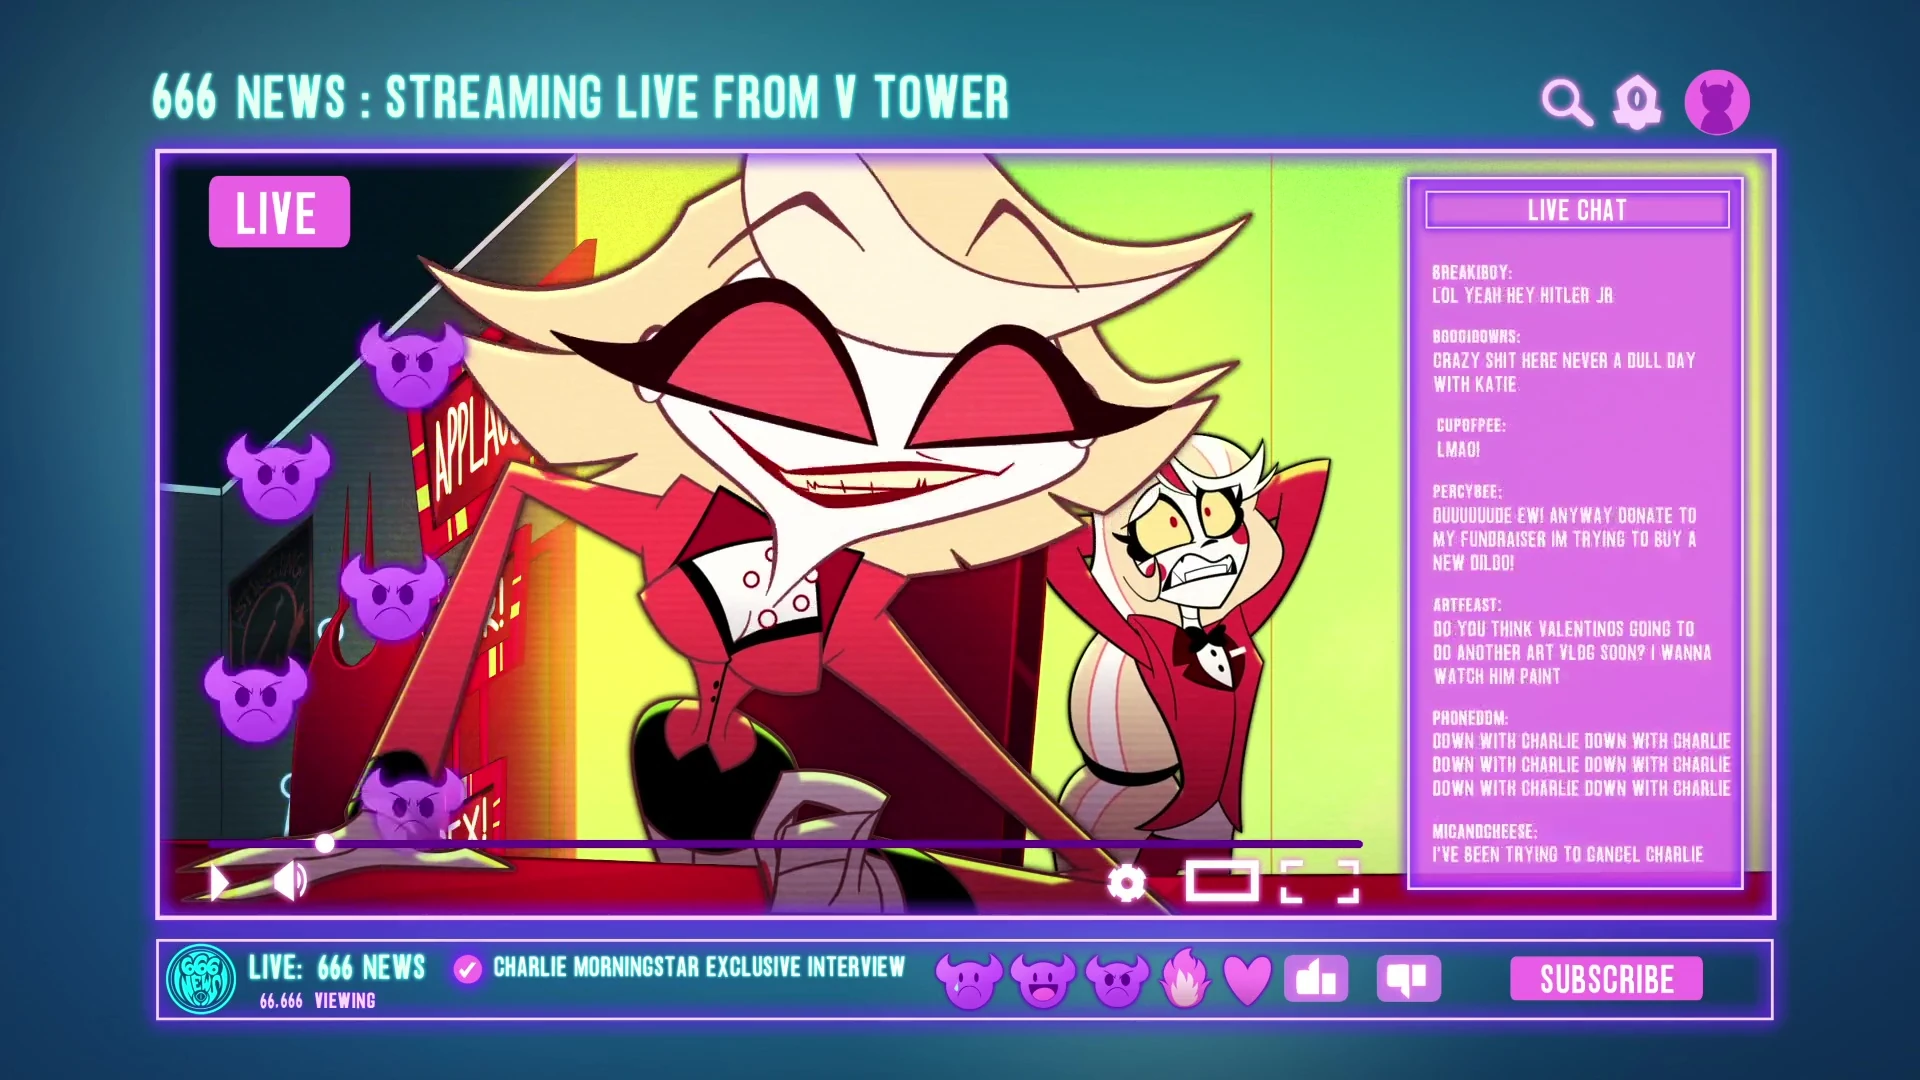Screen dimensions: 1920x1080
Task: Open the video settings gear
Action: (x=1127, y=883)
